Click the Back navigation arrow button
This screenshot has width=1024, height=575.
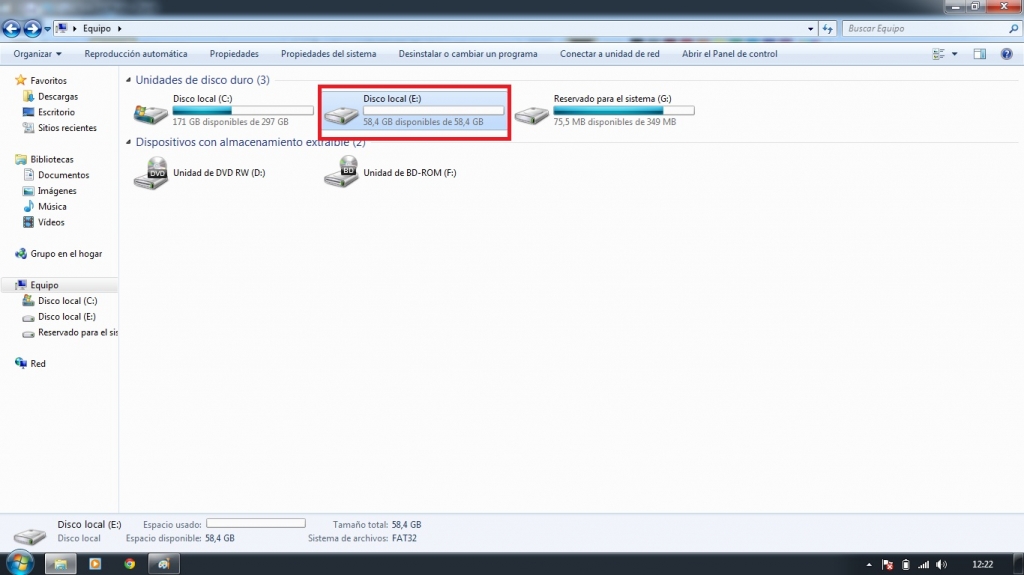[x=12, y=29]
